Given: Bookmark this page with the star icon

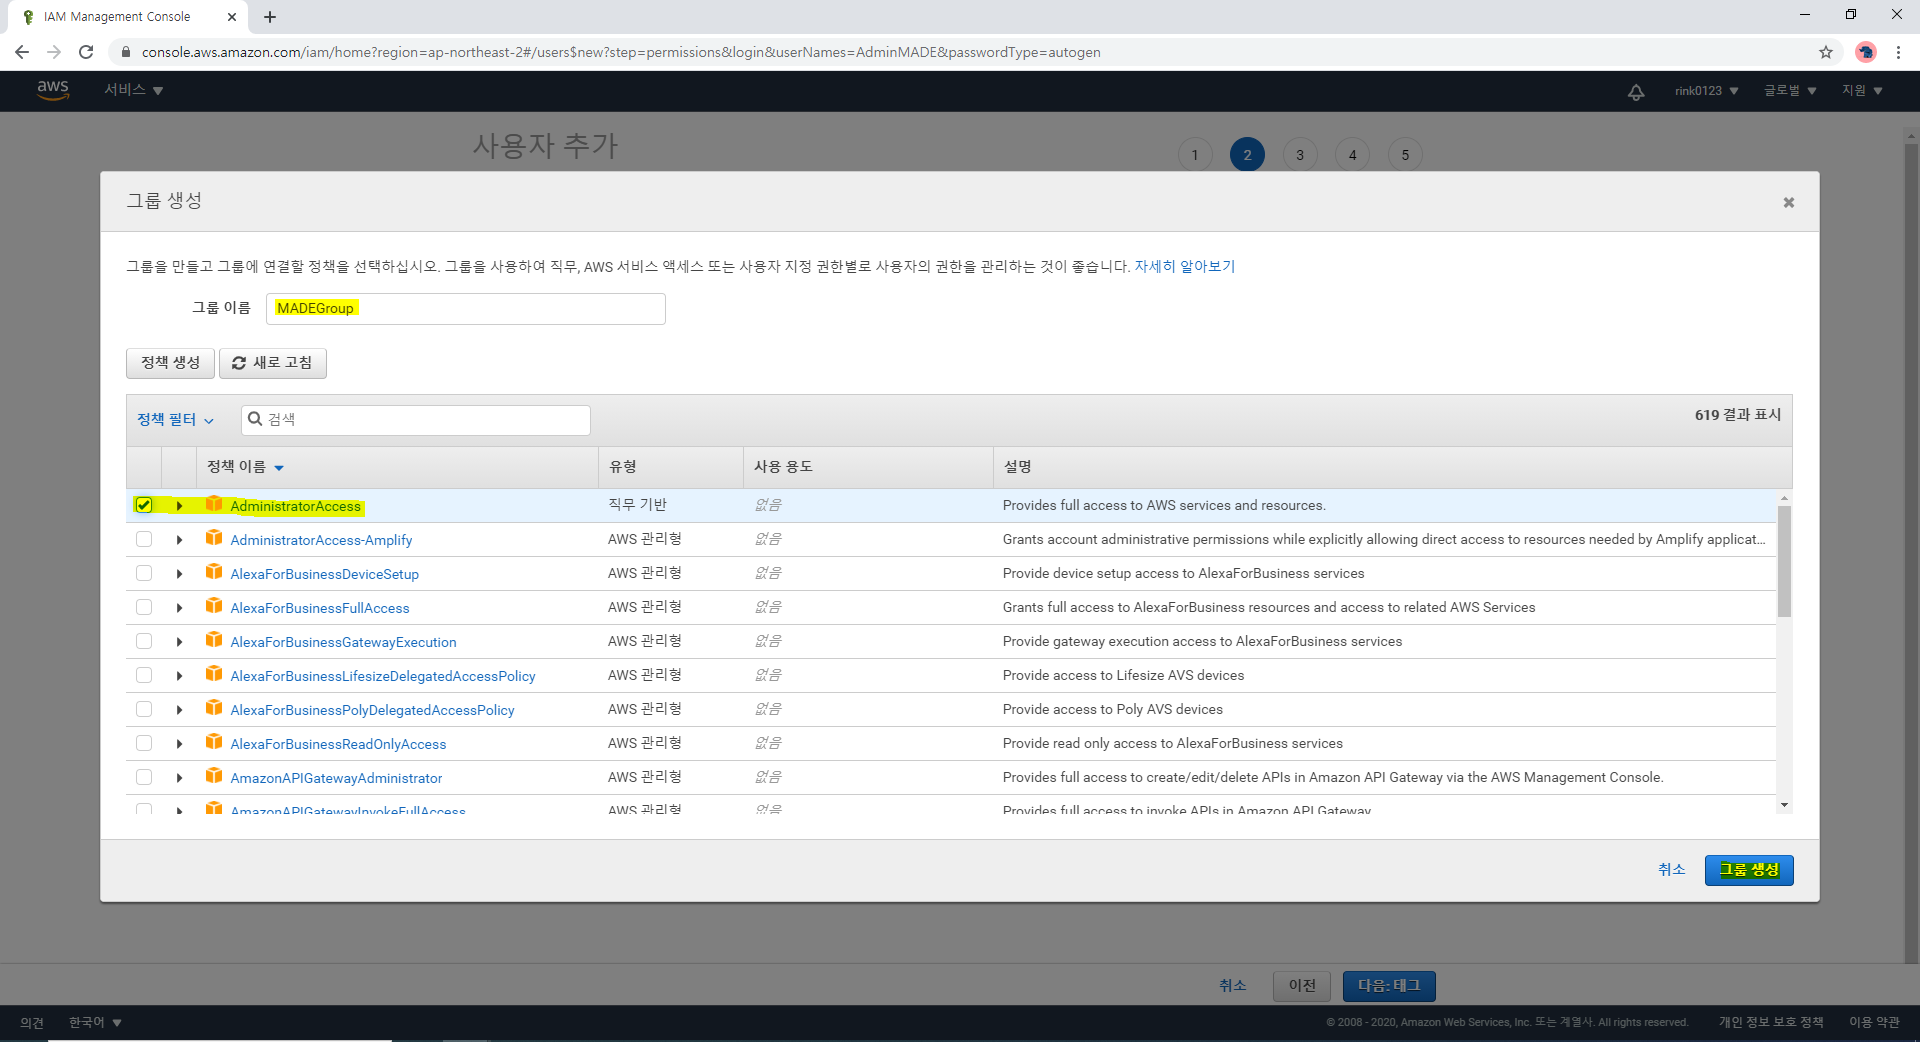Looking at the screenshot, I should (x=1826, y=52).
